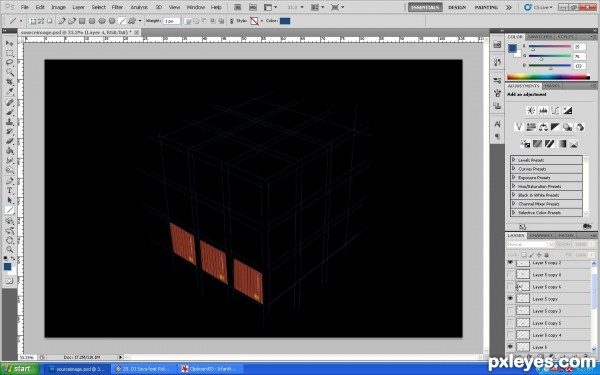Open the Filter menu
Viewport: 600px width, 375px height.
click(x=117, y=7)
